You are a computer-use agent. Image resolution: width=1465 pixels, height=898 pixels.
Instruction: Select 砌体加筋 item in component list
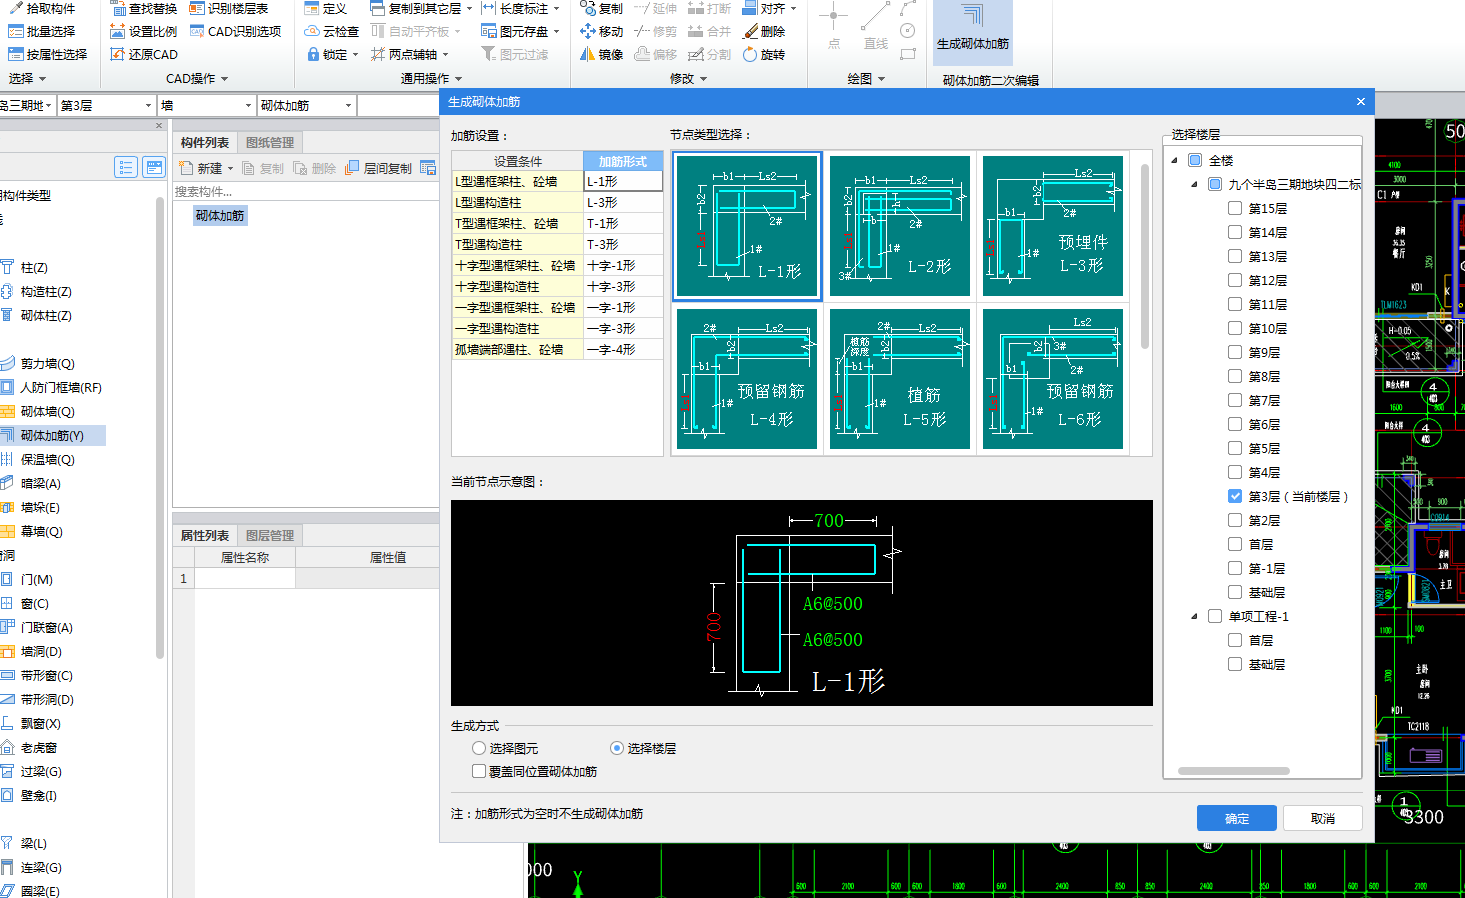220,215
